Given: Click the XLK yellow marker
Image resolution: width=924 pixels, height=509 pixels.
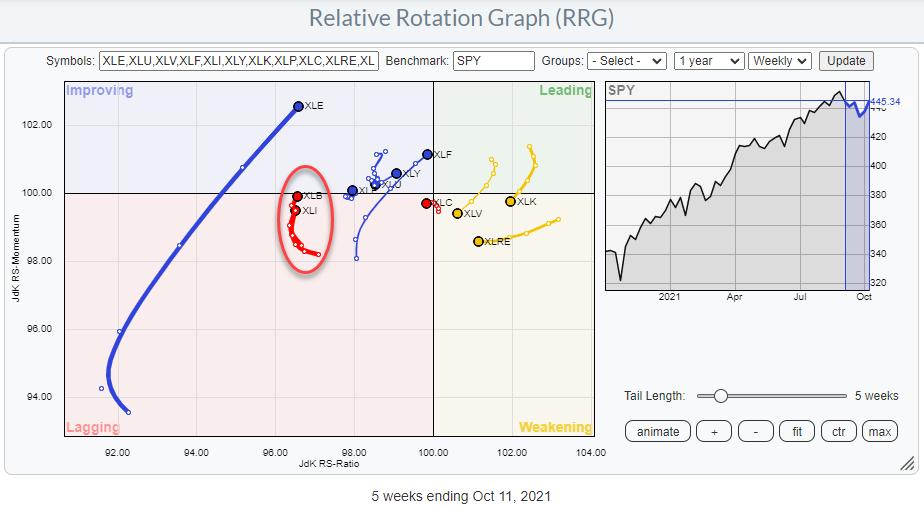Looking at the screenshot, I should click(x=510, y=202).
